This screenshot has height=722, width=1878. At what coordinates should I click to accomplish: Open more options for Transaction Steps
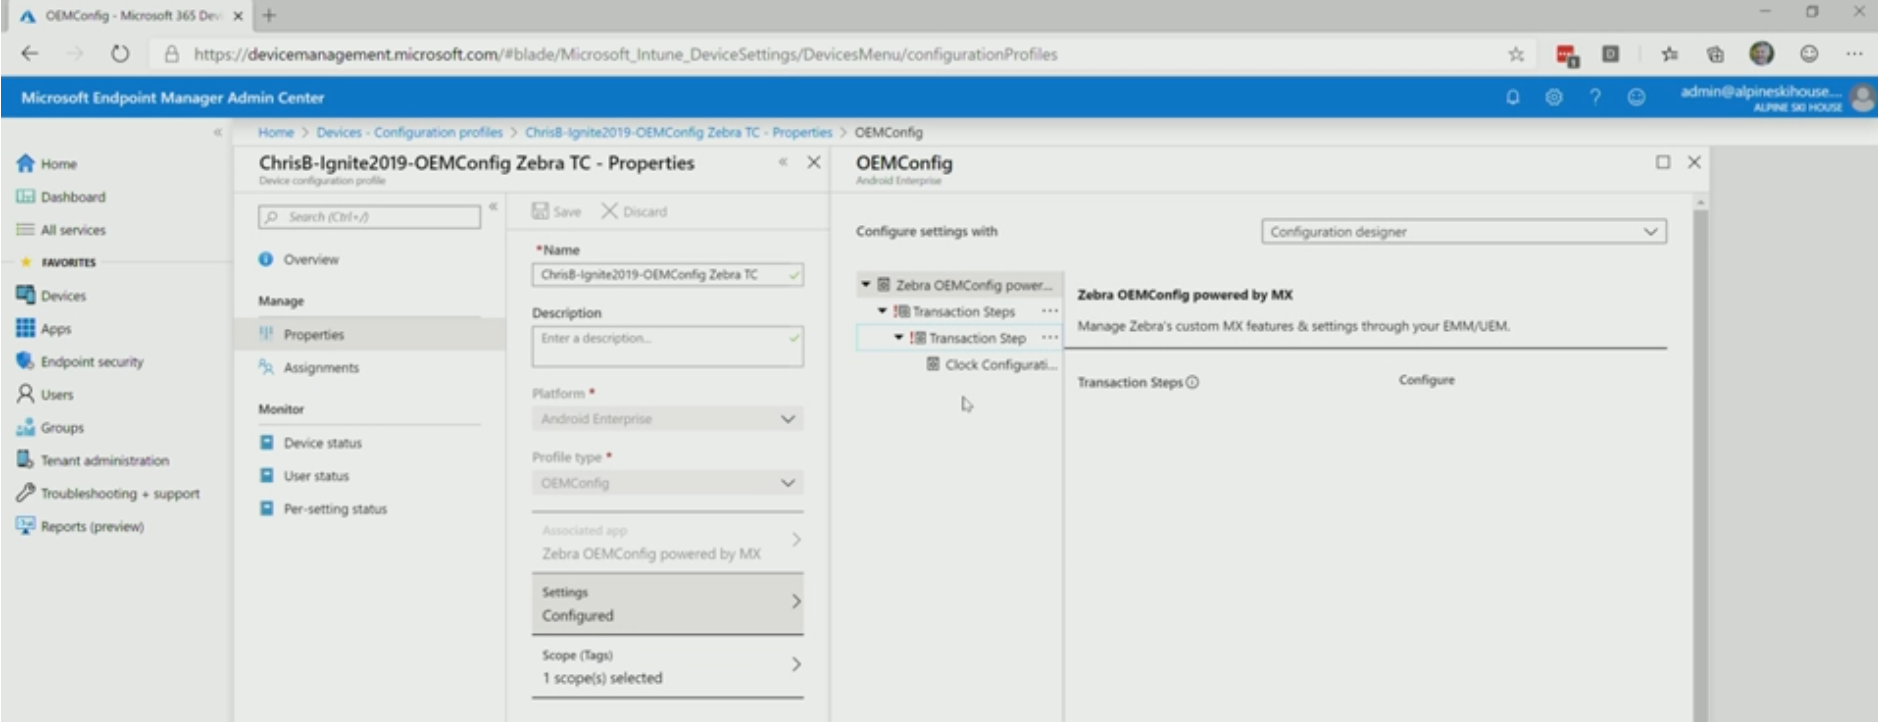[1049, 311]
